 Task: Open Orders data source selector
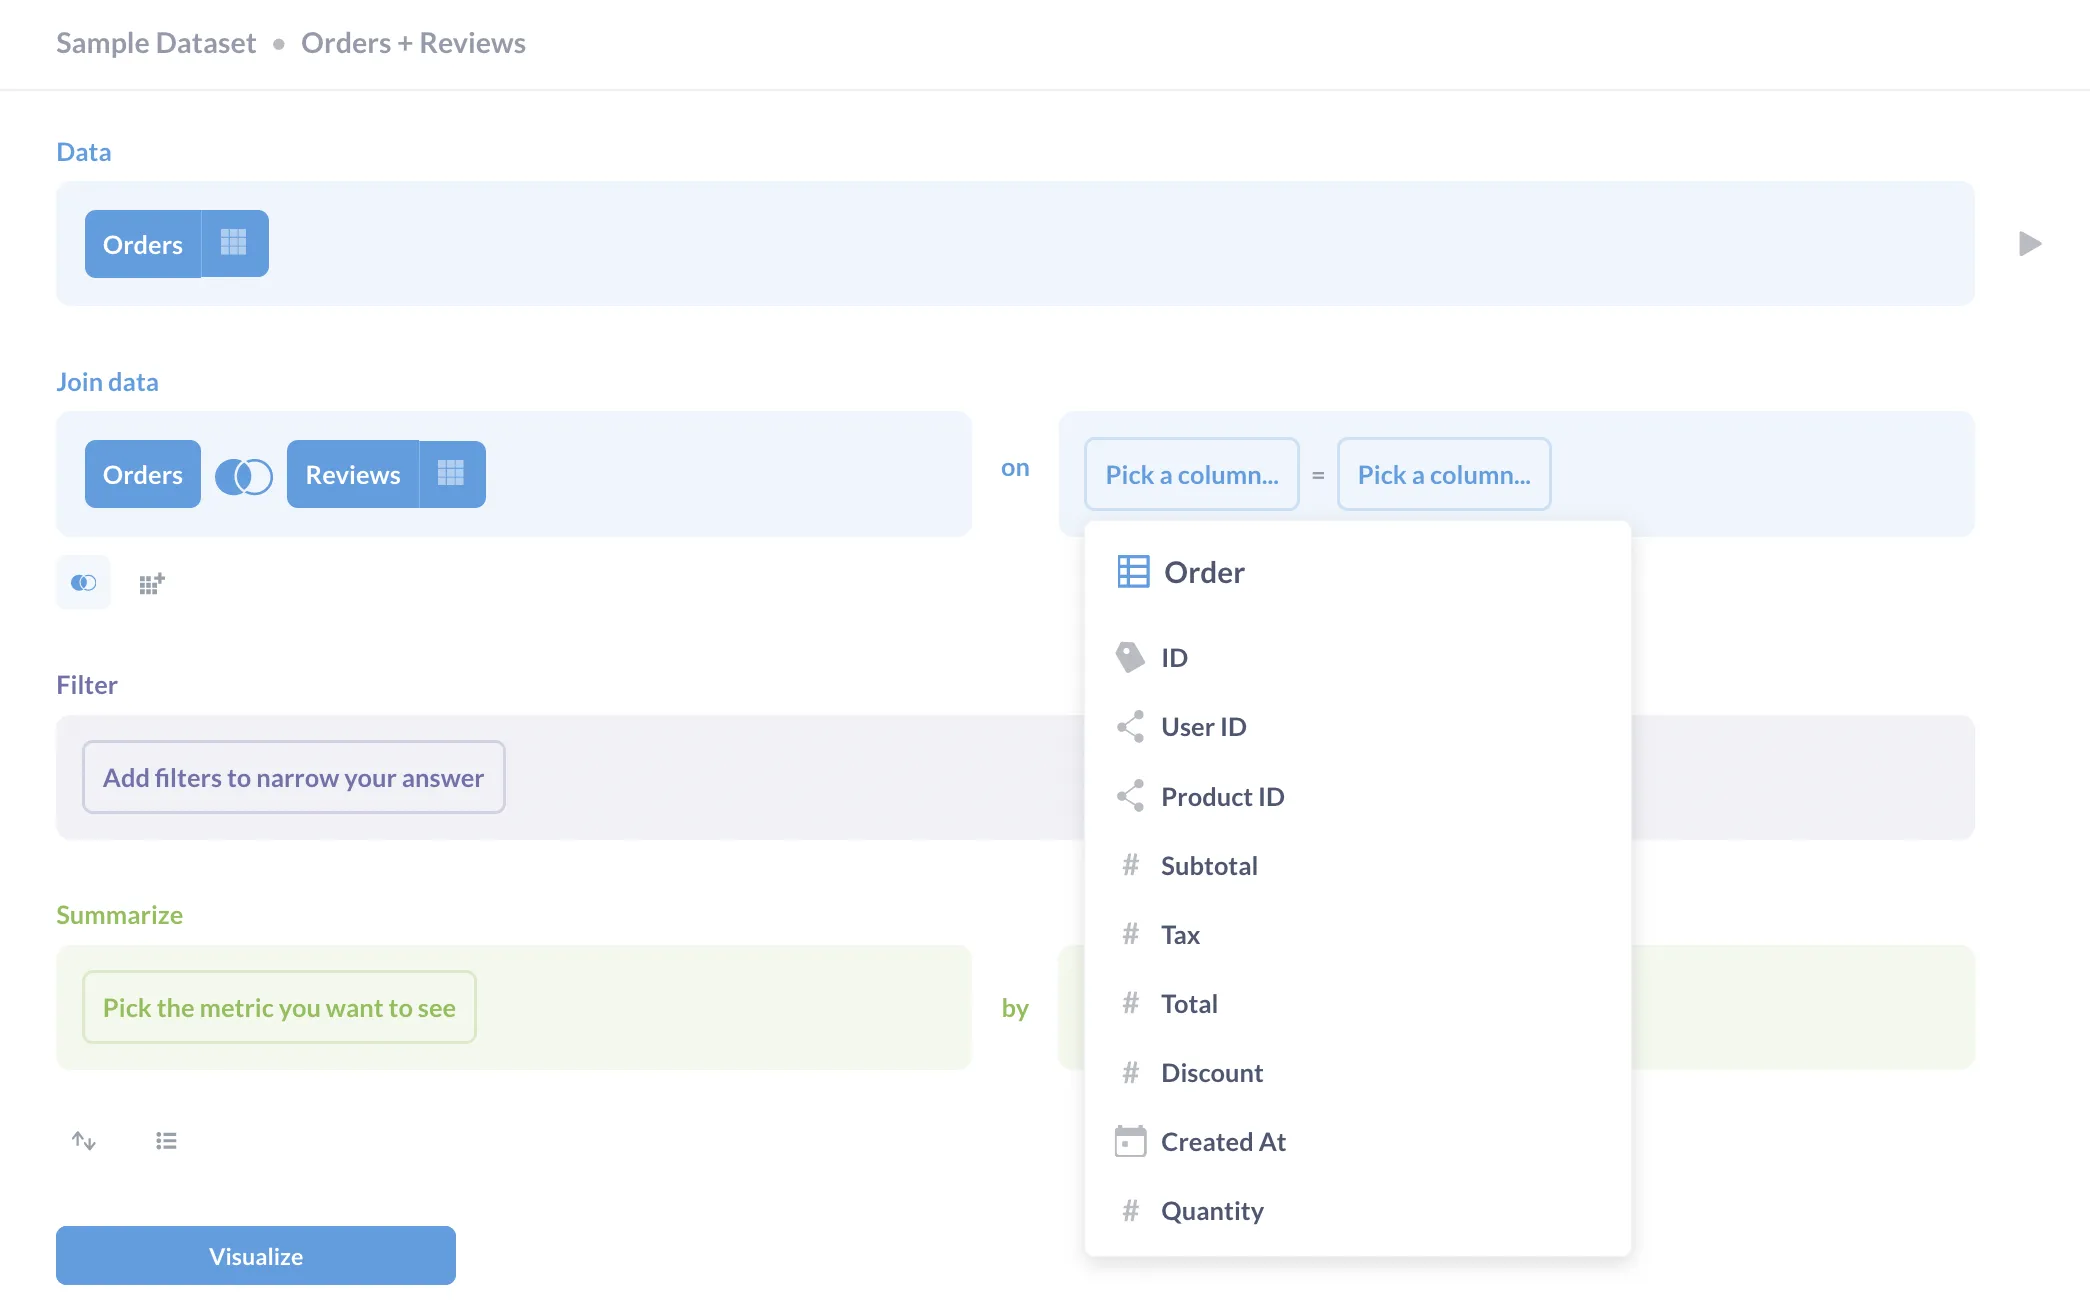(x=143, y=244)
